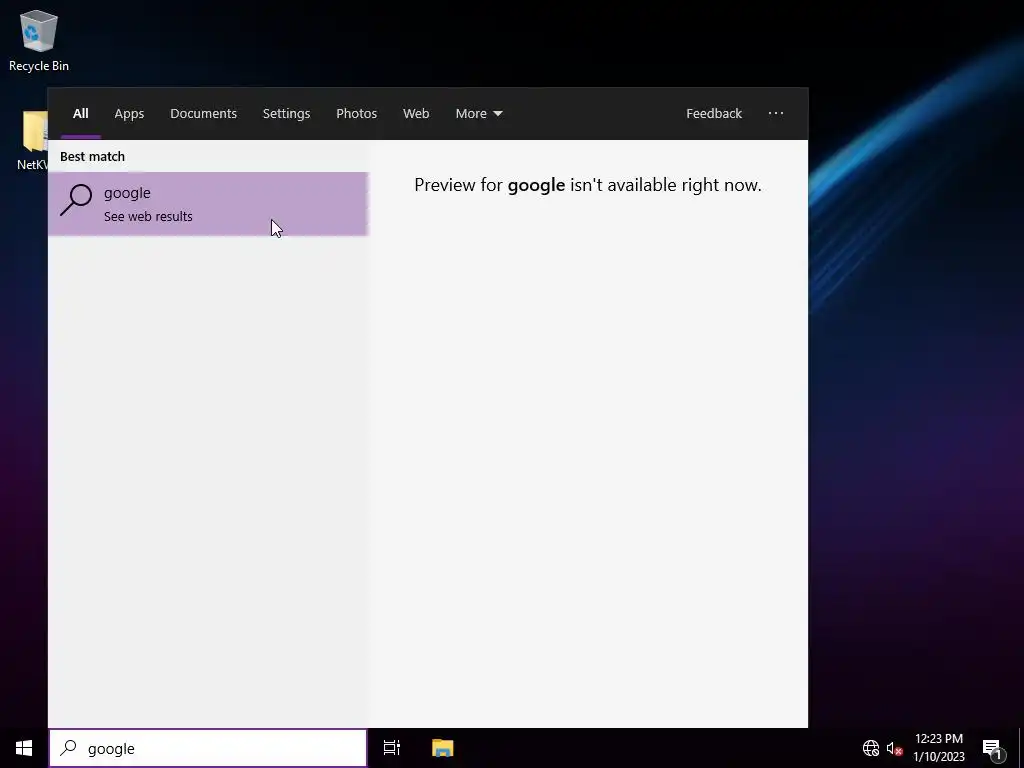1024x768 pixels.
Task: Open the Action Center notifications icon
Action: pyautogui.click(x=992, y=749)
